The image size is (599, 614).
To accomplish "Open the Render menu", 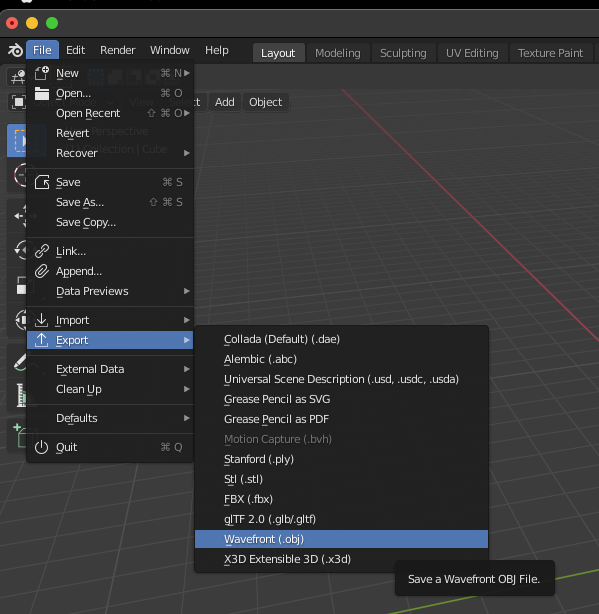I will 117,50.
